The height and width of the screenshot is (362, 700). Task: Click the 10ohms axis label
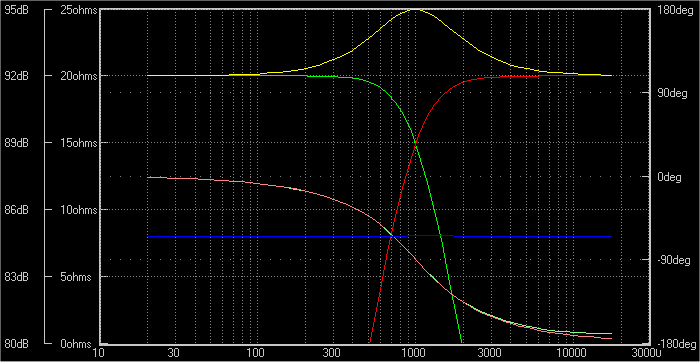point(78,209)
